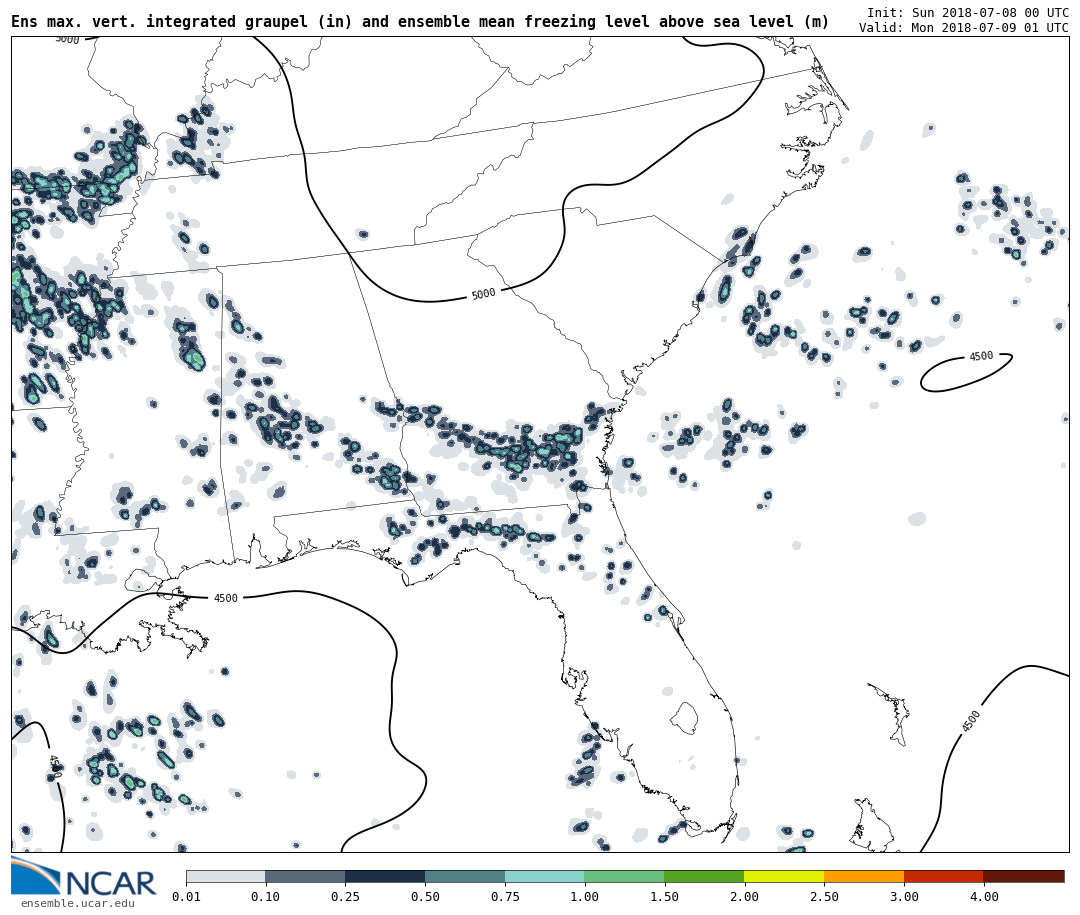Select the slate gray 0.10–0.25 colorbar swatch
The height and width of the screenshot is (915, 1080).
305,877
